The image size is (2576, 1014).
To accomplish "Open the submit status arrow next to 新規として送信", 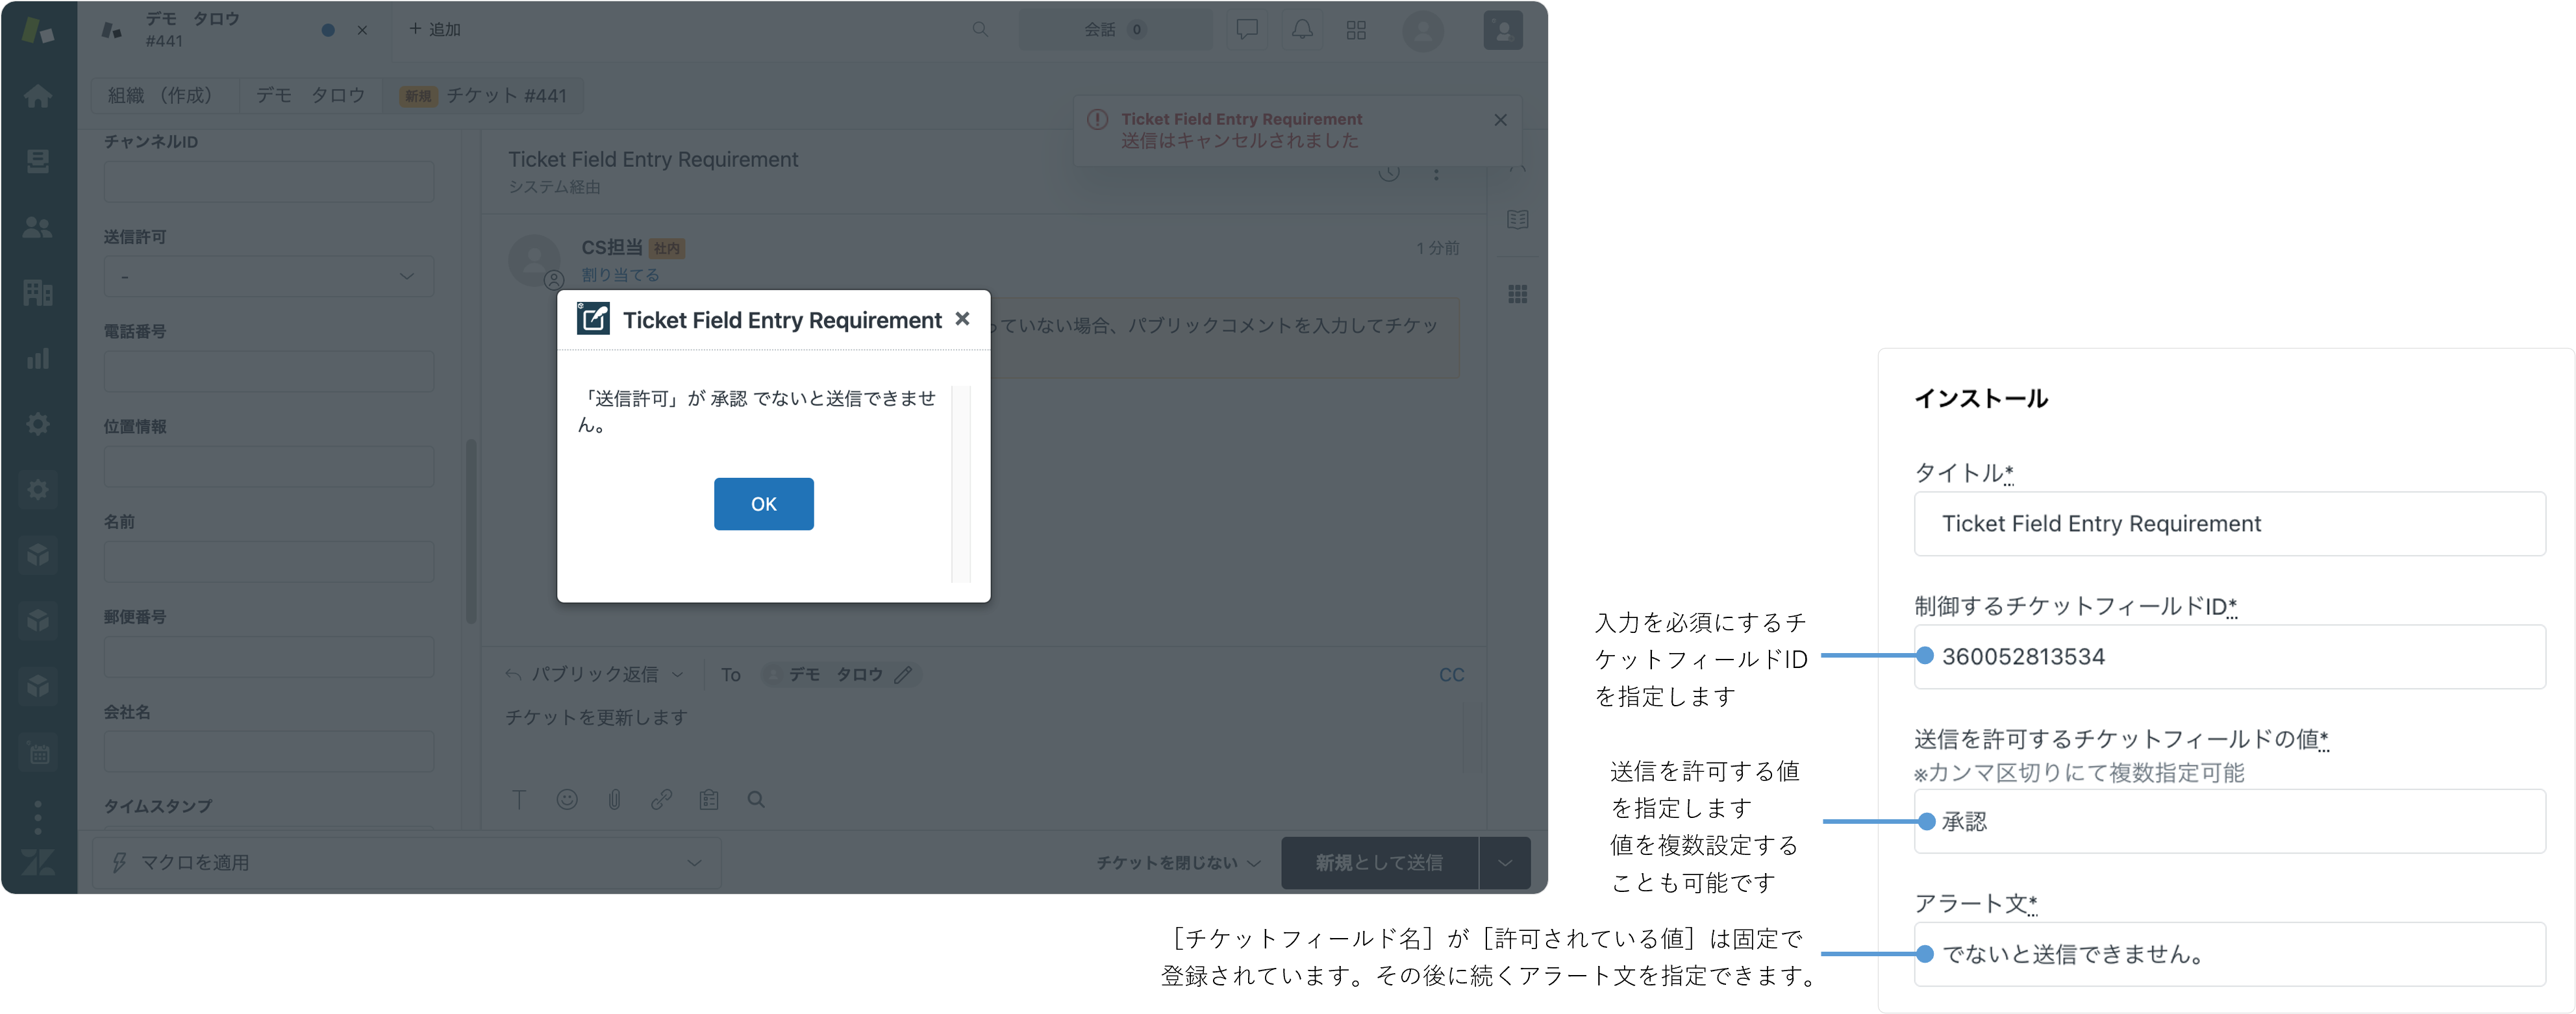I will point(1504,862).
